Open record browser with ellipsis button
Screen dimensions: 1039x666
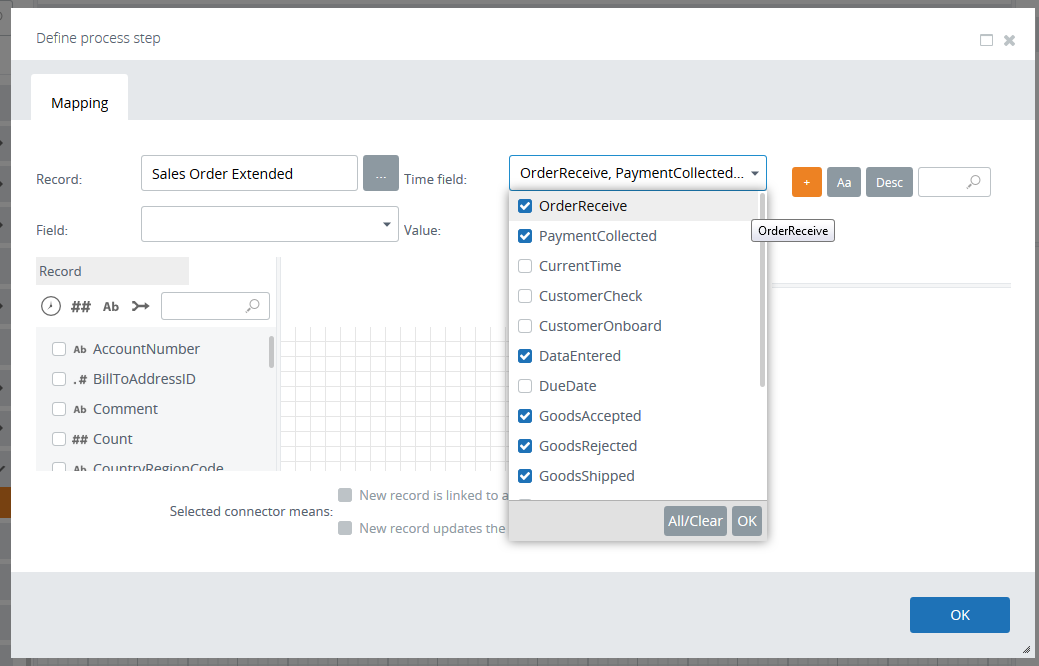(x=380, y=174)
